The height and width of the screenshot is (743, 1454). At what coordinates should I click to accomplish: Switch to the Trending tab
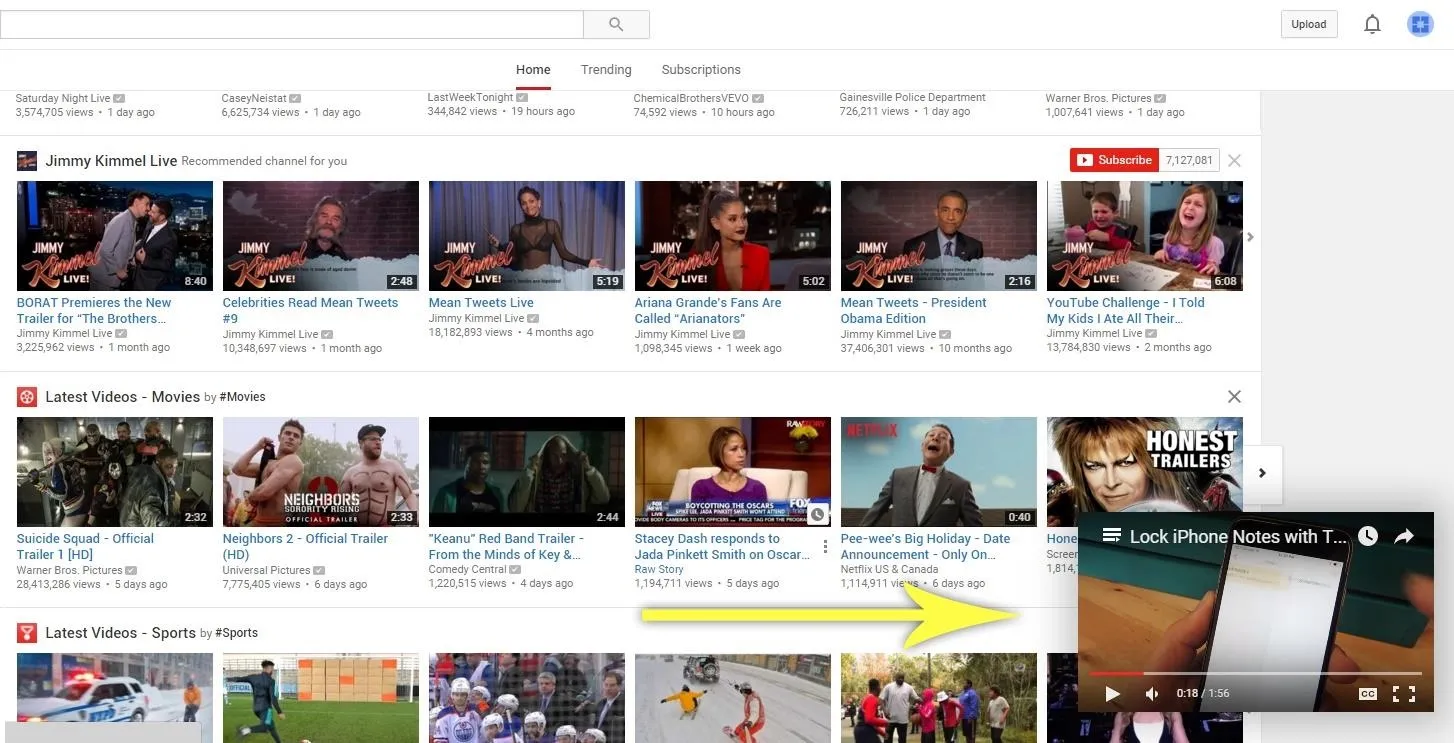(x=606, y=70)
